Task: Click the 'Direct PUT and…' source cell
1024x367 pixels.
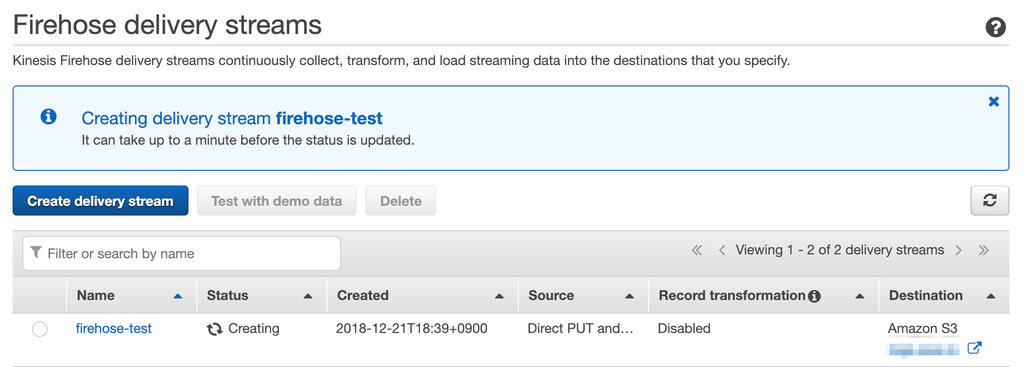Action: (x=581, y=328)
